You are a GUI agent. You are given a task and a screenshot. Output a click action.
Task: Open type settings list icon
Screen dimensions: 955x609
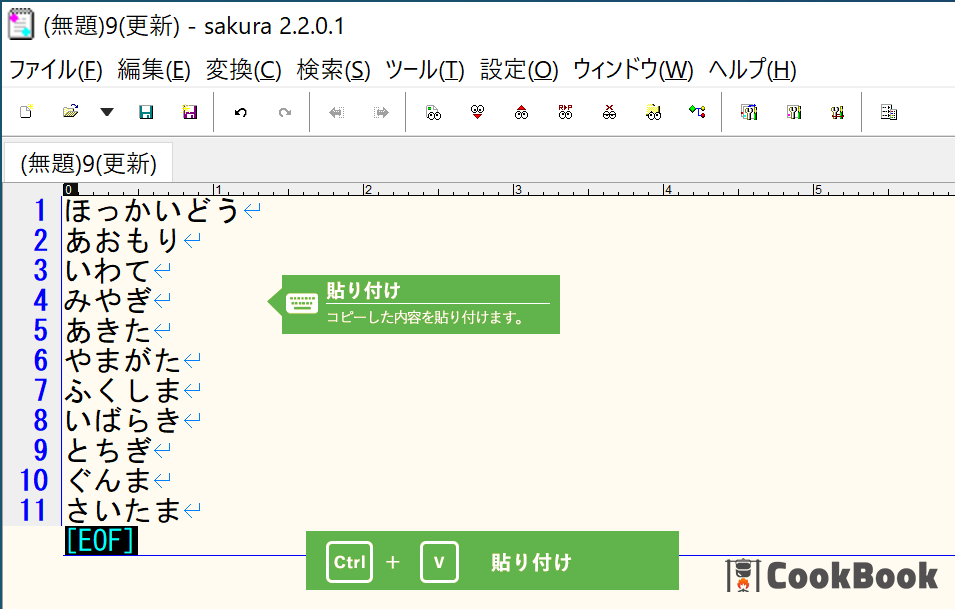pyautogui.click(x=749, y=112)
